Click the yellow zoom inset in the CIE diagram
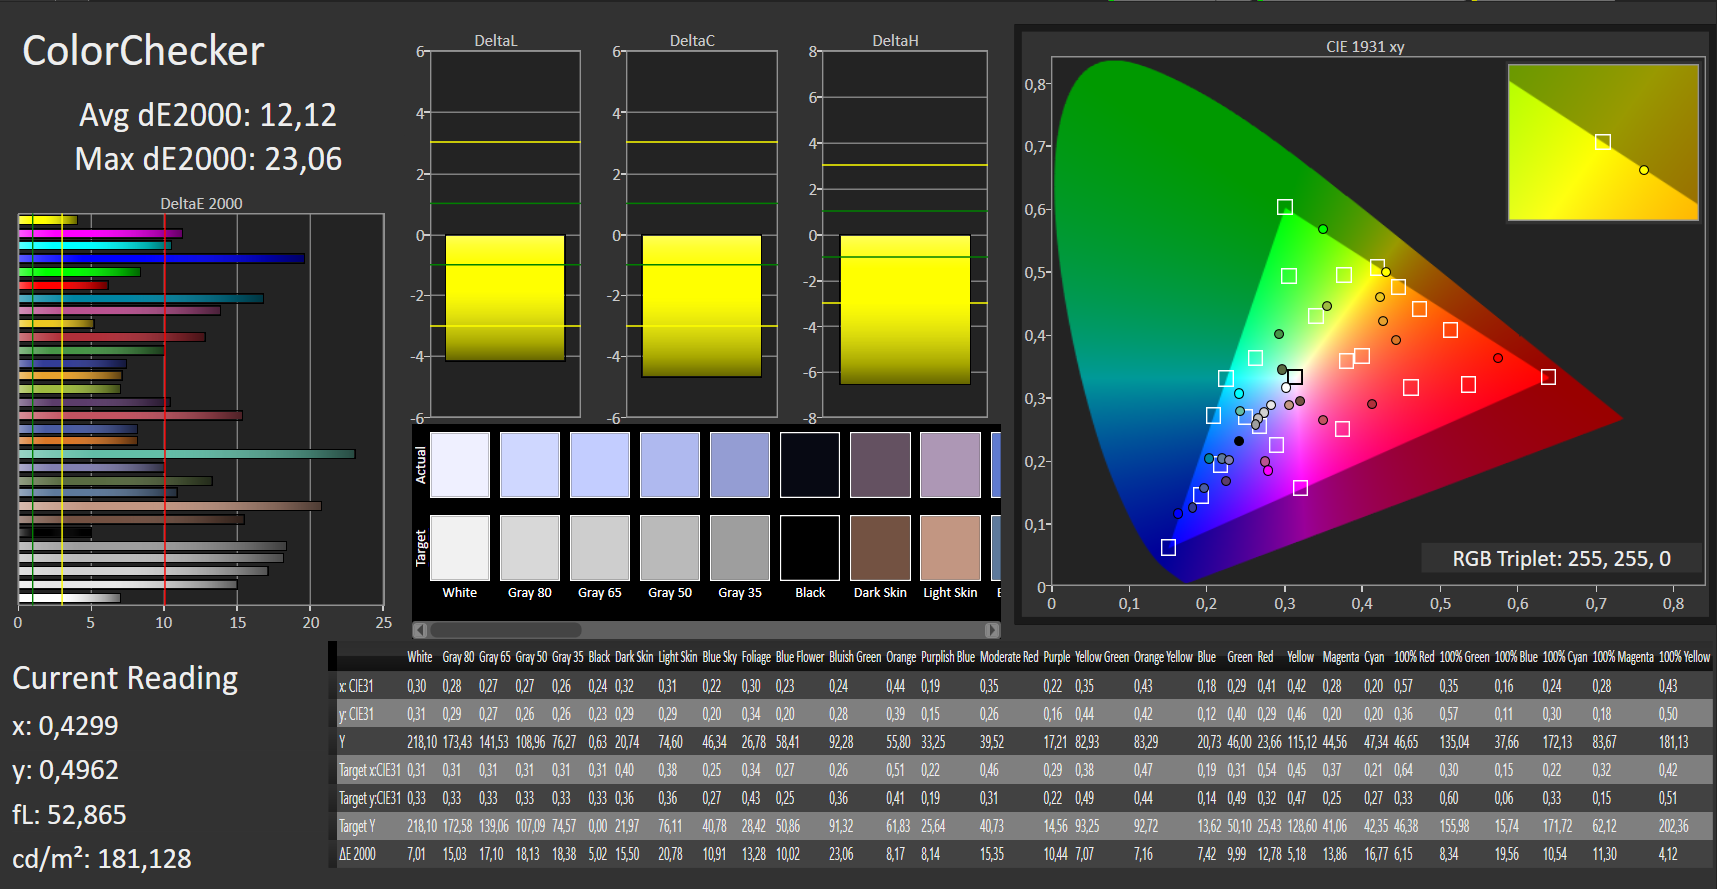The image size is (1717, 889). click(x=1603, y=142)
